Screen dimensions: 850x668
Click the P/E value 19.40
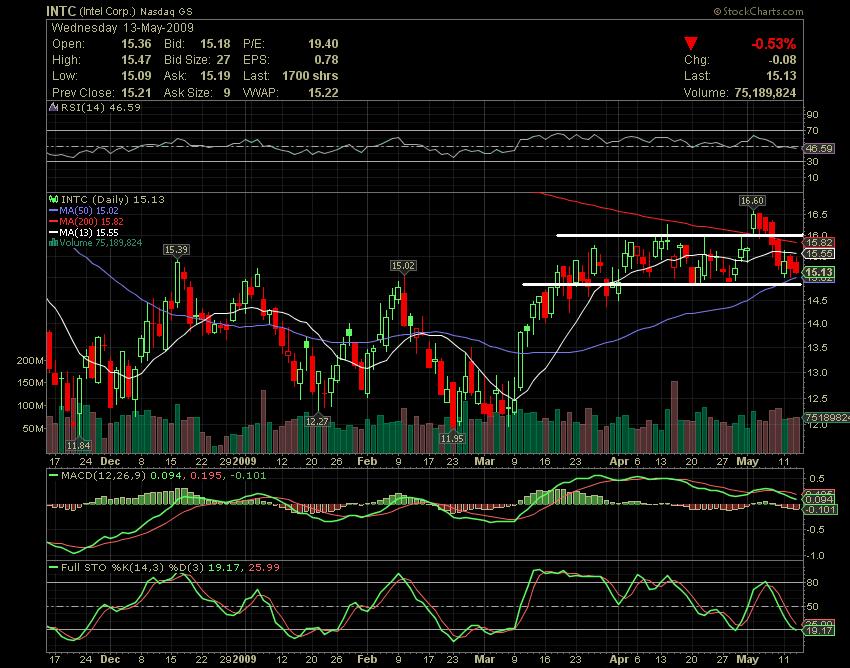click(323, 43)
